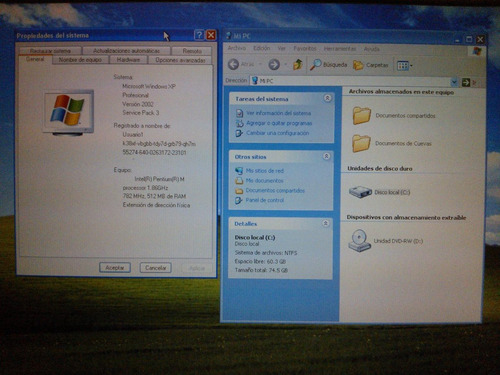Click Archivos almacenados en este equipo heading

coord(401,92)
